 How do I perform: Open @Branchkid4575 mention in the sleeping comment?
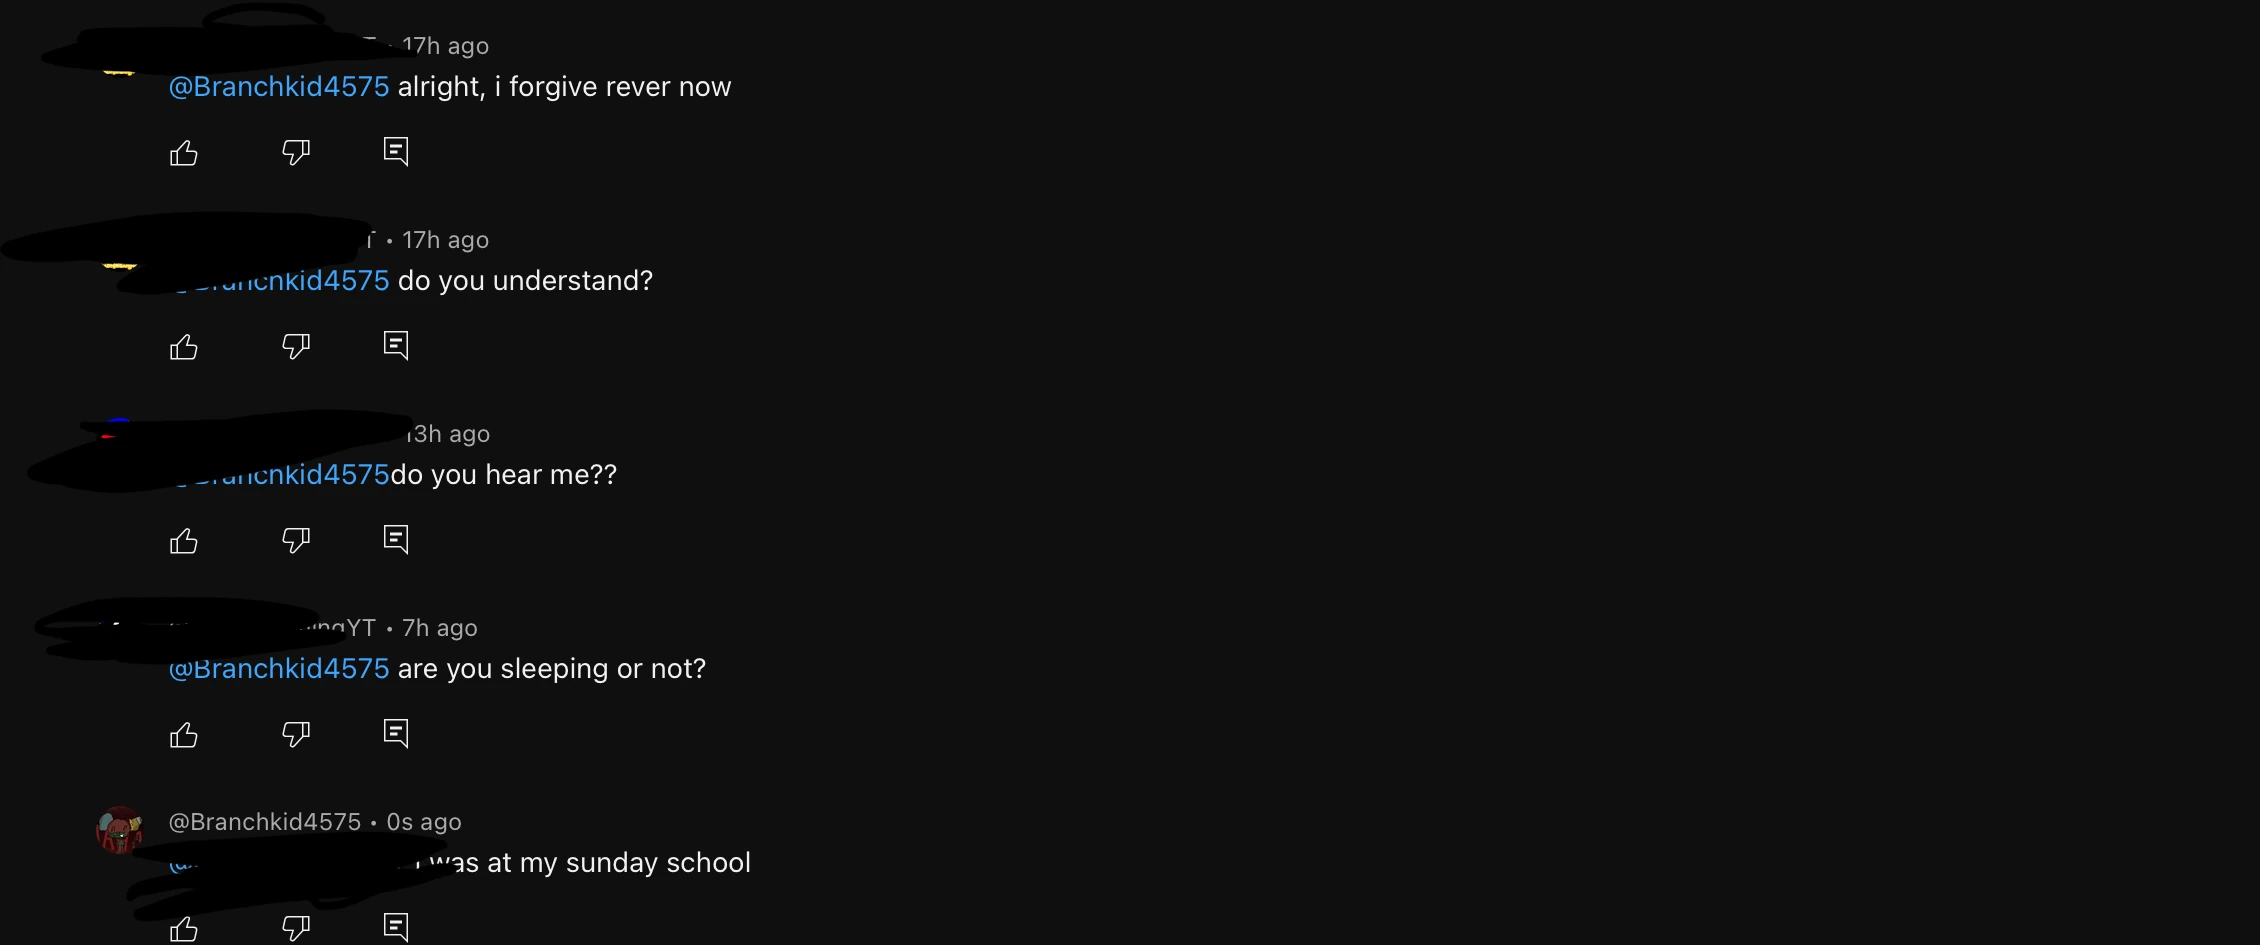click(279, 668)
